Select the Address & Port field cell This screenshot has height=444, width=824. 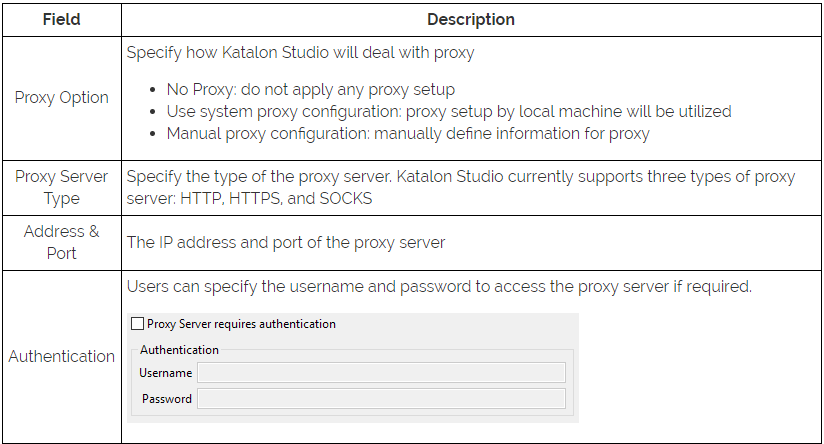61,242
